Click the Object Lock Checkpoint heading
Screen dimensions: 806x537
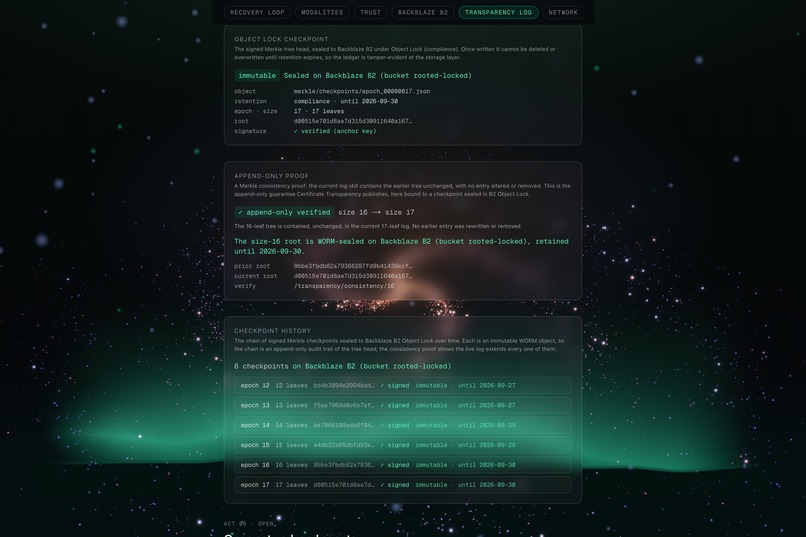[x=281, y=39]
